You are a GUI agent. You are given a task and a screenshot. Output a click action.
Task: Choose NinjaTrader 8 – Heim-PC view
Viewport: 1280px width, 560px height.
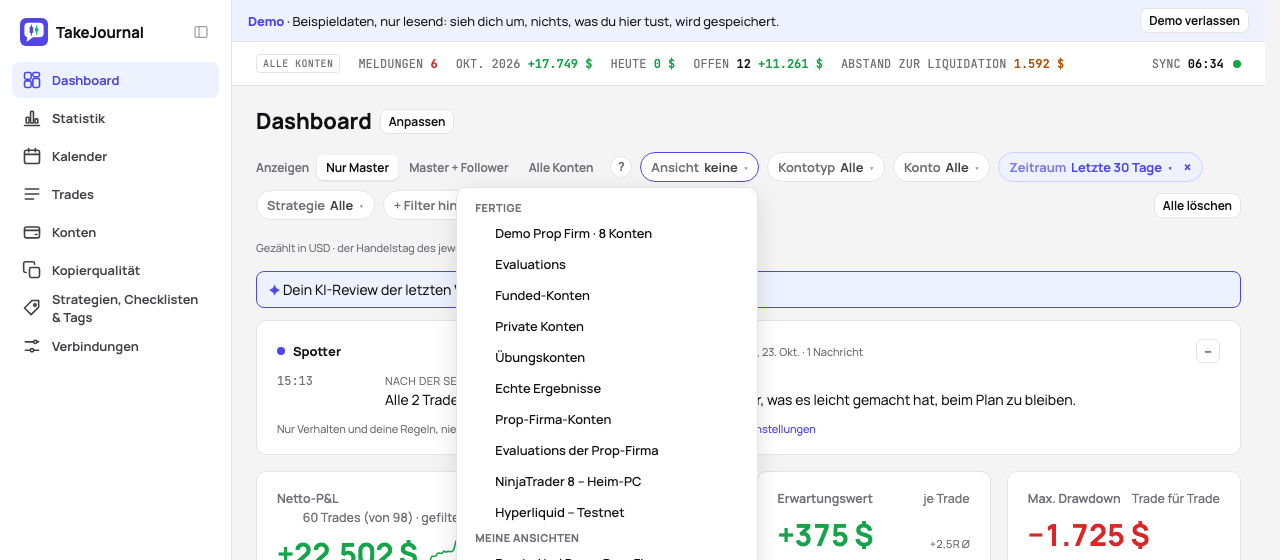tap(607, 481)
